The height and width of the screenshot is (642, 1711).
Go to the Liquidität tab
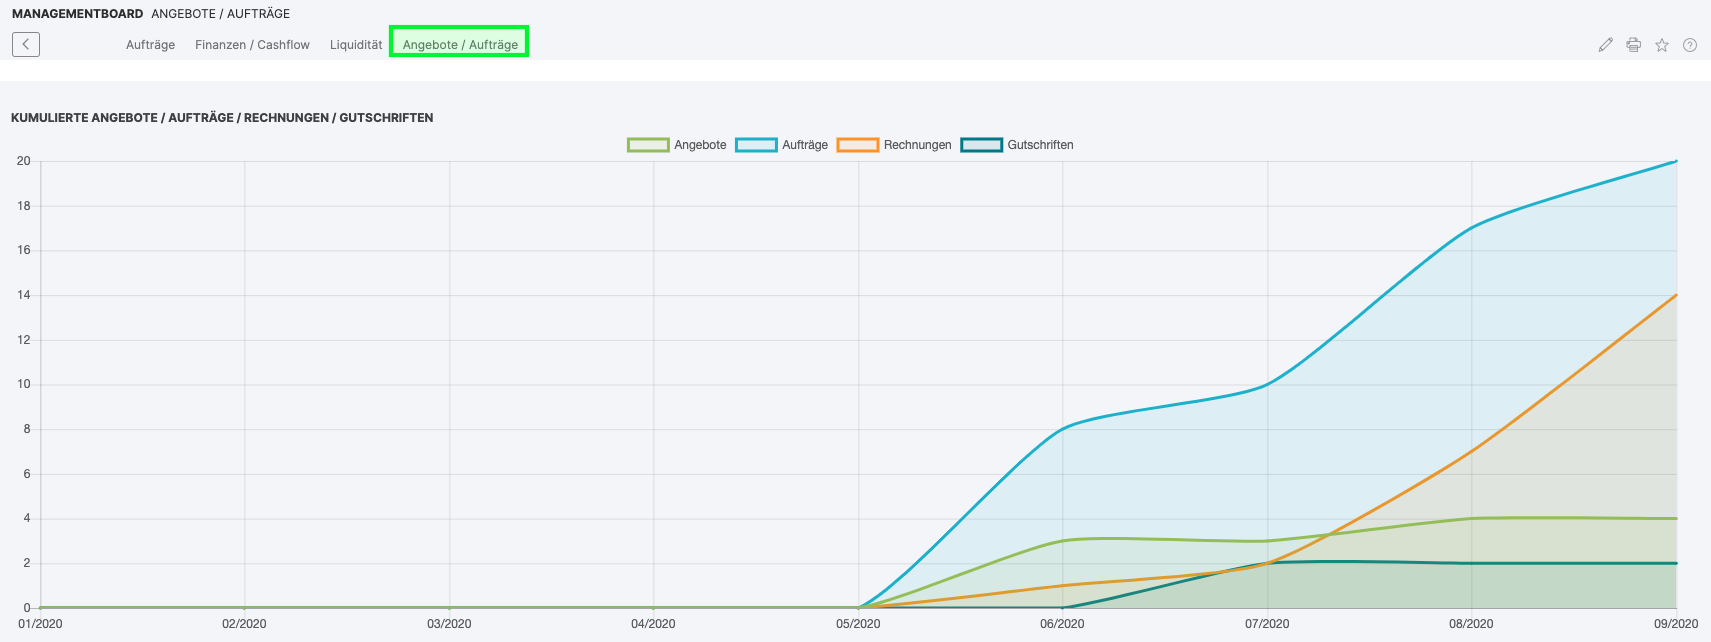pyautogui.click(x=356, y=45)
